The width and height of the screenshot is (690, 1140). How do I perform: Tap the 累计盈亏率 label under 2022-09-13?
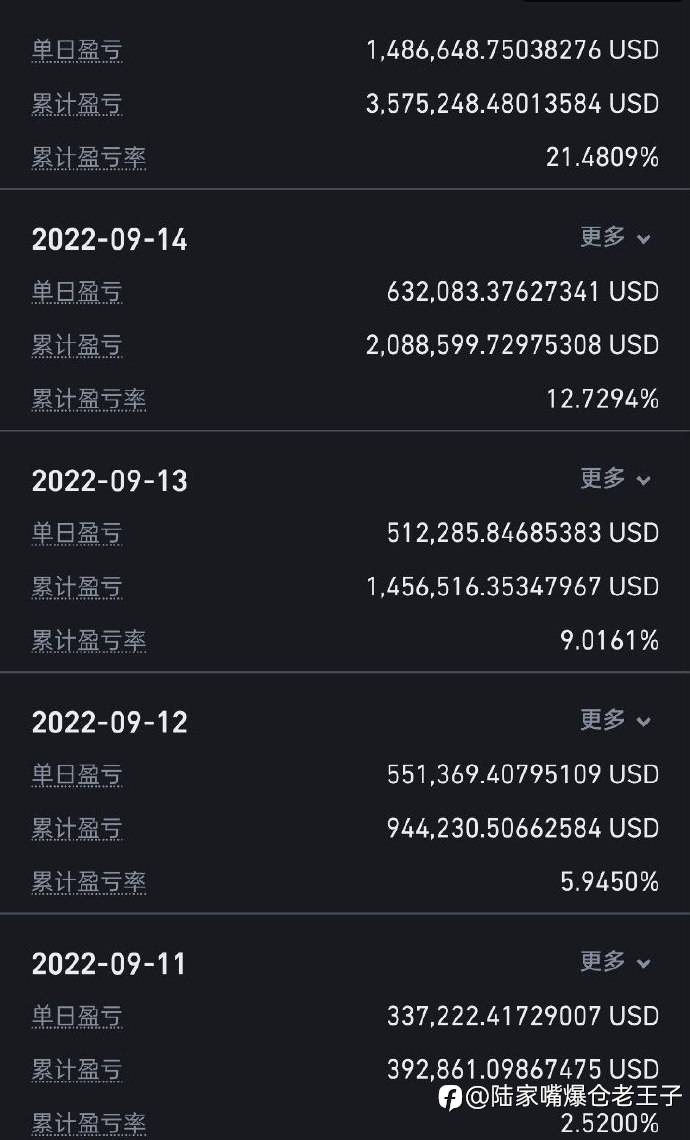pos(89,641)
